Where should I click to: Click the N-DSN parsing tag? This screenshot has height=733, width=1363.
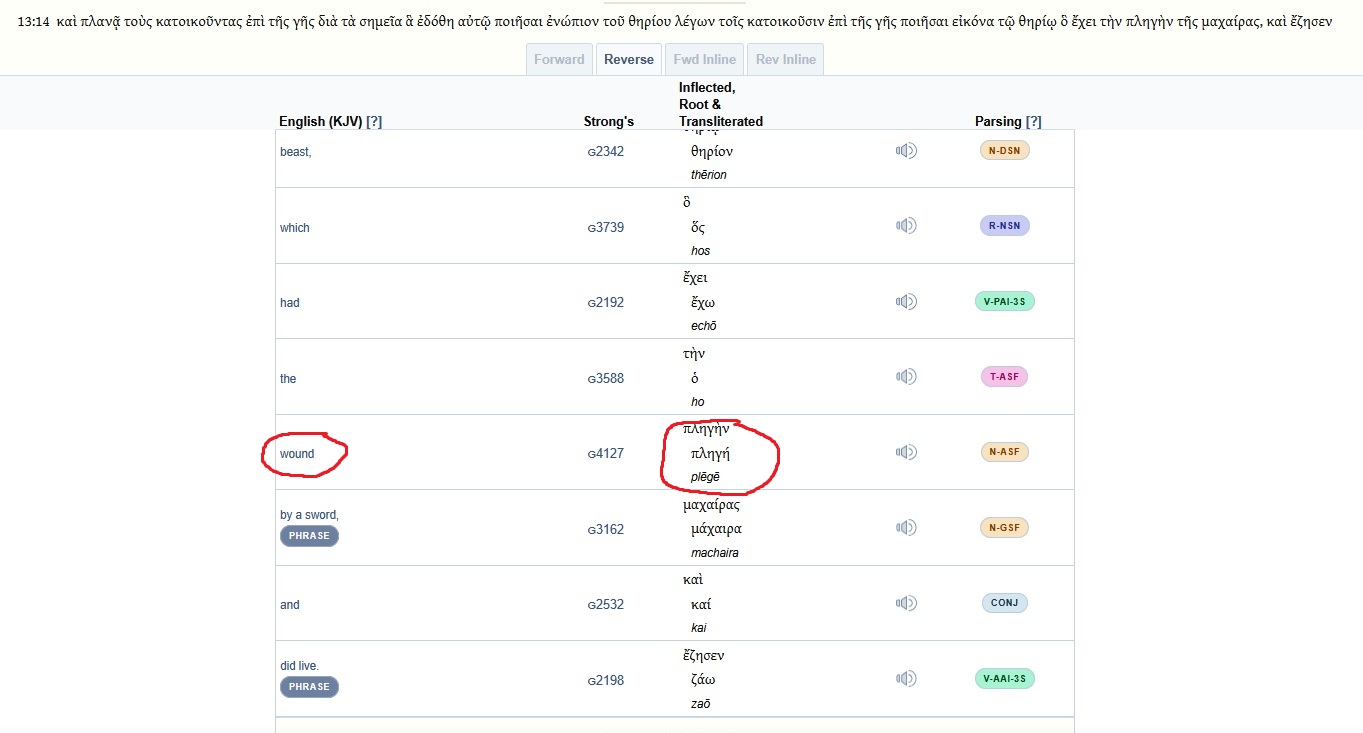(x=1004, y=151)
